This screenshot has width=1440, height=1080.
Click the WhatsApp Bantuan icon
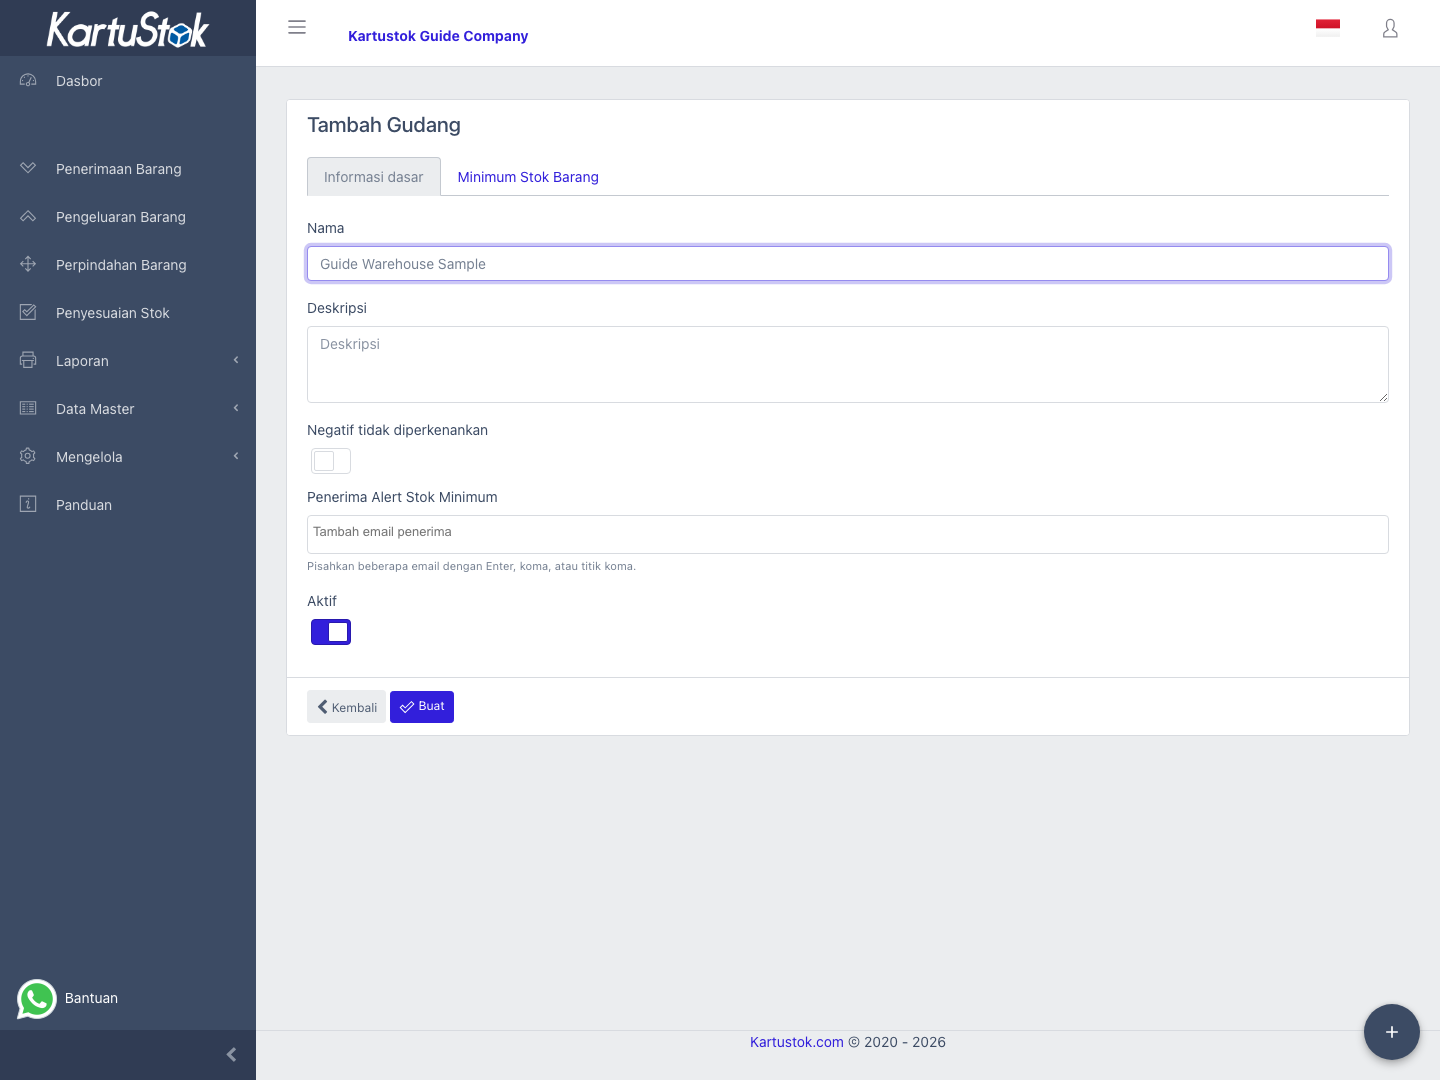click(37, 998)
